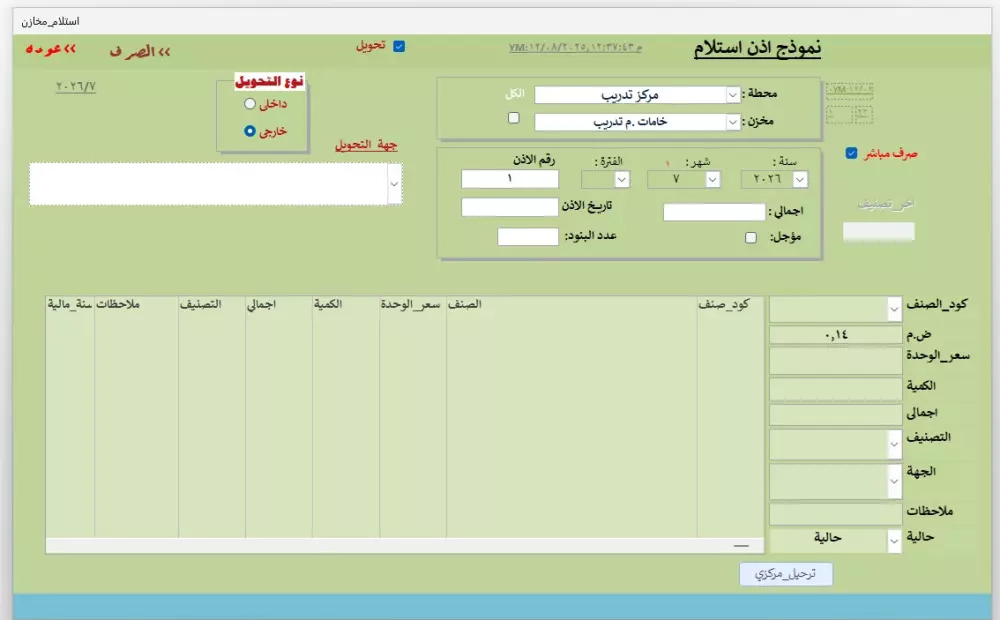The width and height of the screenshot is (1000, 620).
Task: Click inside the رقم الاذن number field
Action: (508, 178)
